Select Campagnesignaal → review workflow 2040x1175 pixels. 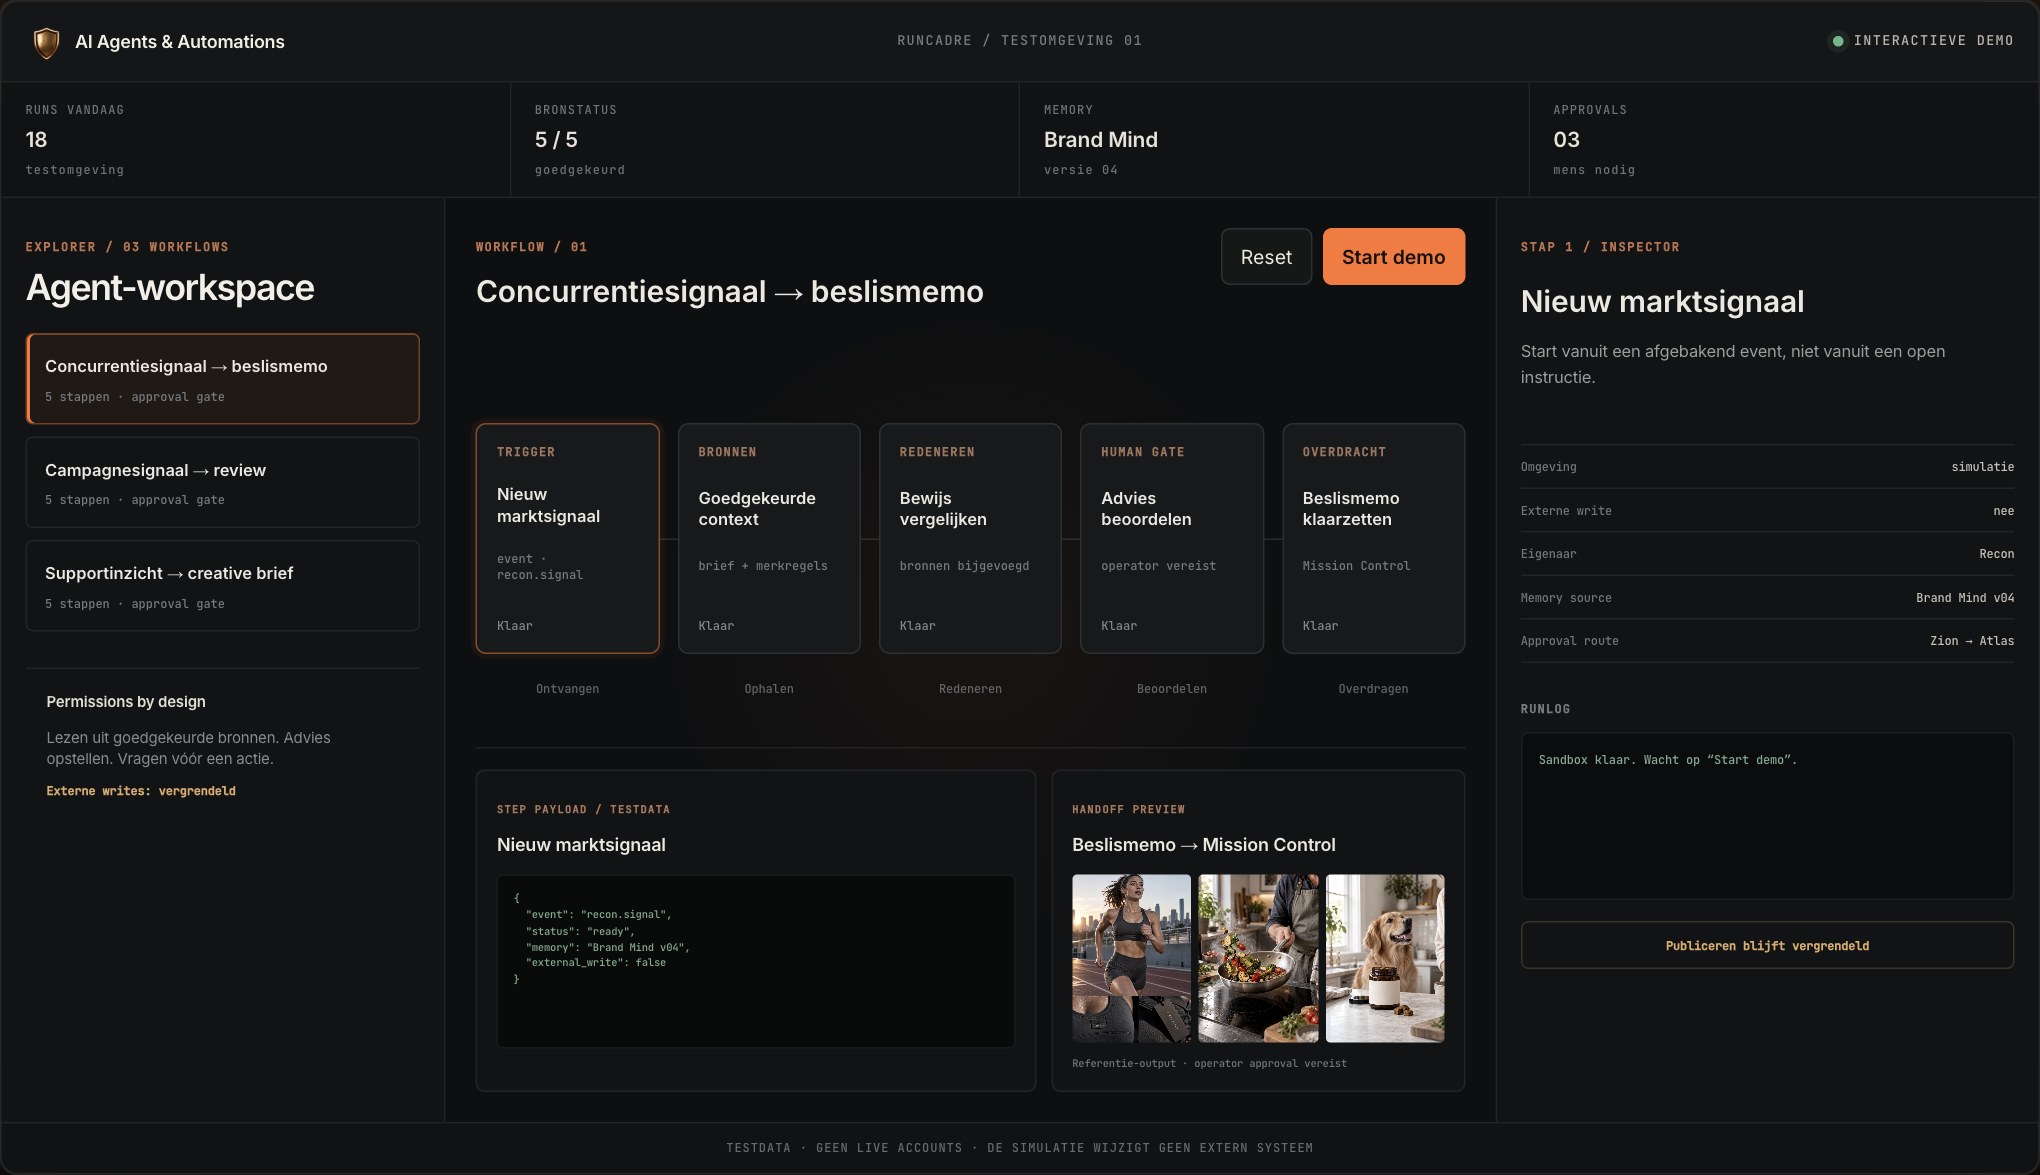[x=222, y=483]
